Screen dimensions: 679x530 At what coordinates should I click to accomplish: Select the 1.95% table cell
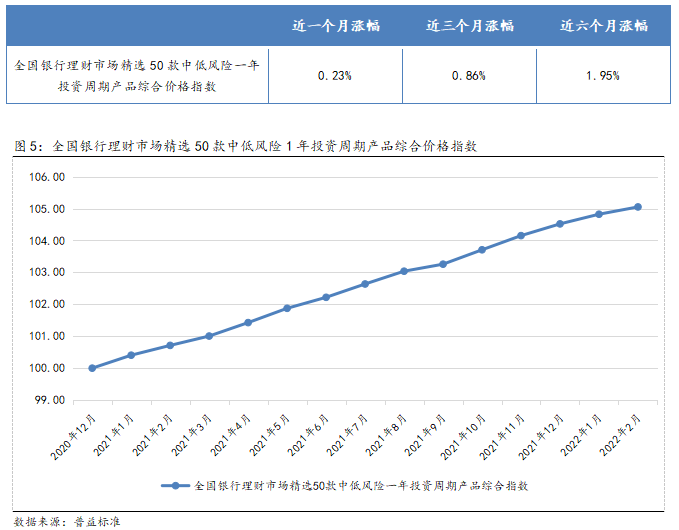(x=603, y=75)
